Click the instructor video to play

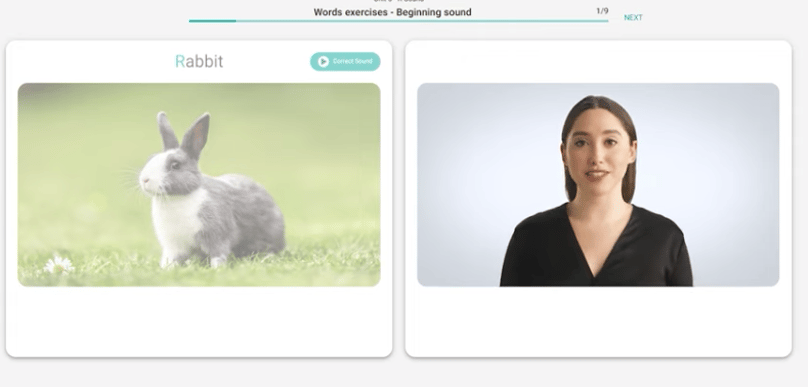598,184
